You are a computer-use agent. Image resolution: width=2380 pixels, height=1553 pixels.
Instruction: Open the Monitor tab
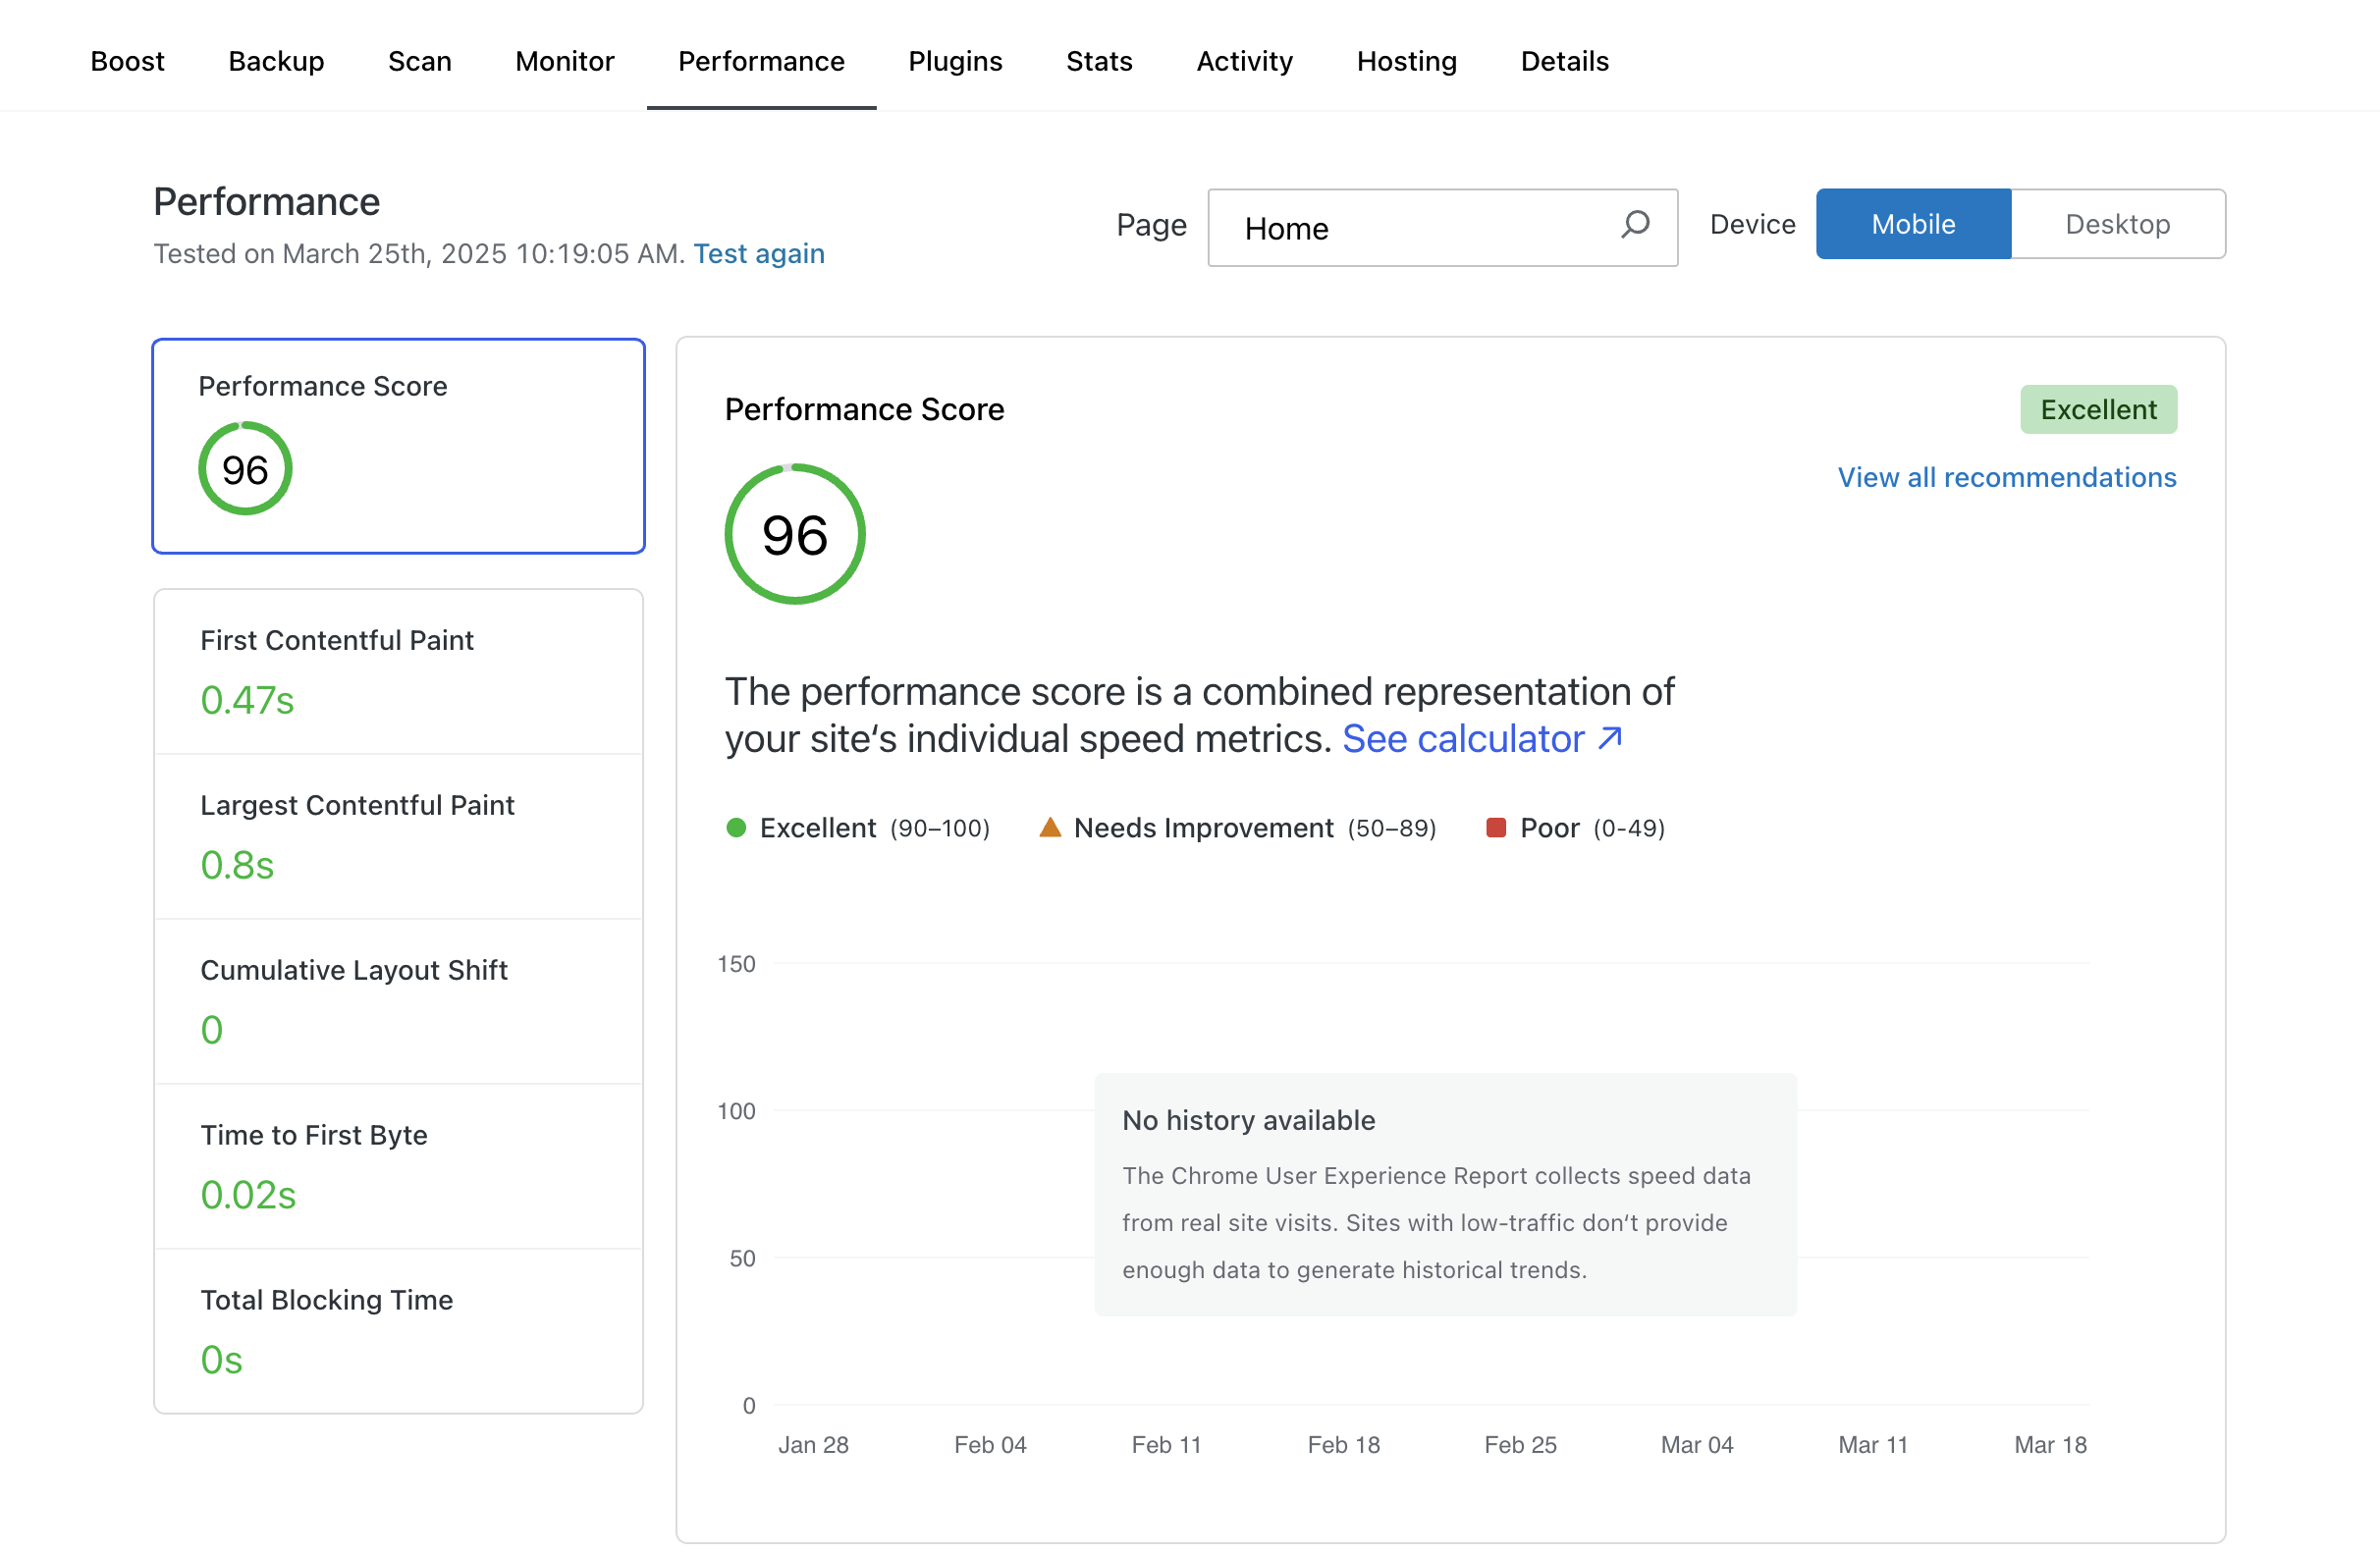[x=564, y=61]
